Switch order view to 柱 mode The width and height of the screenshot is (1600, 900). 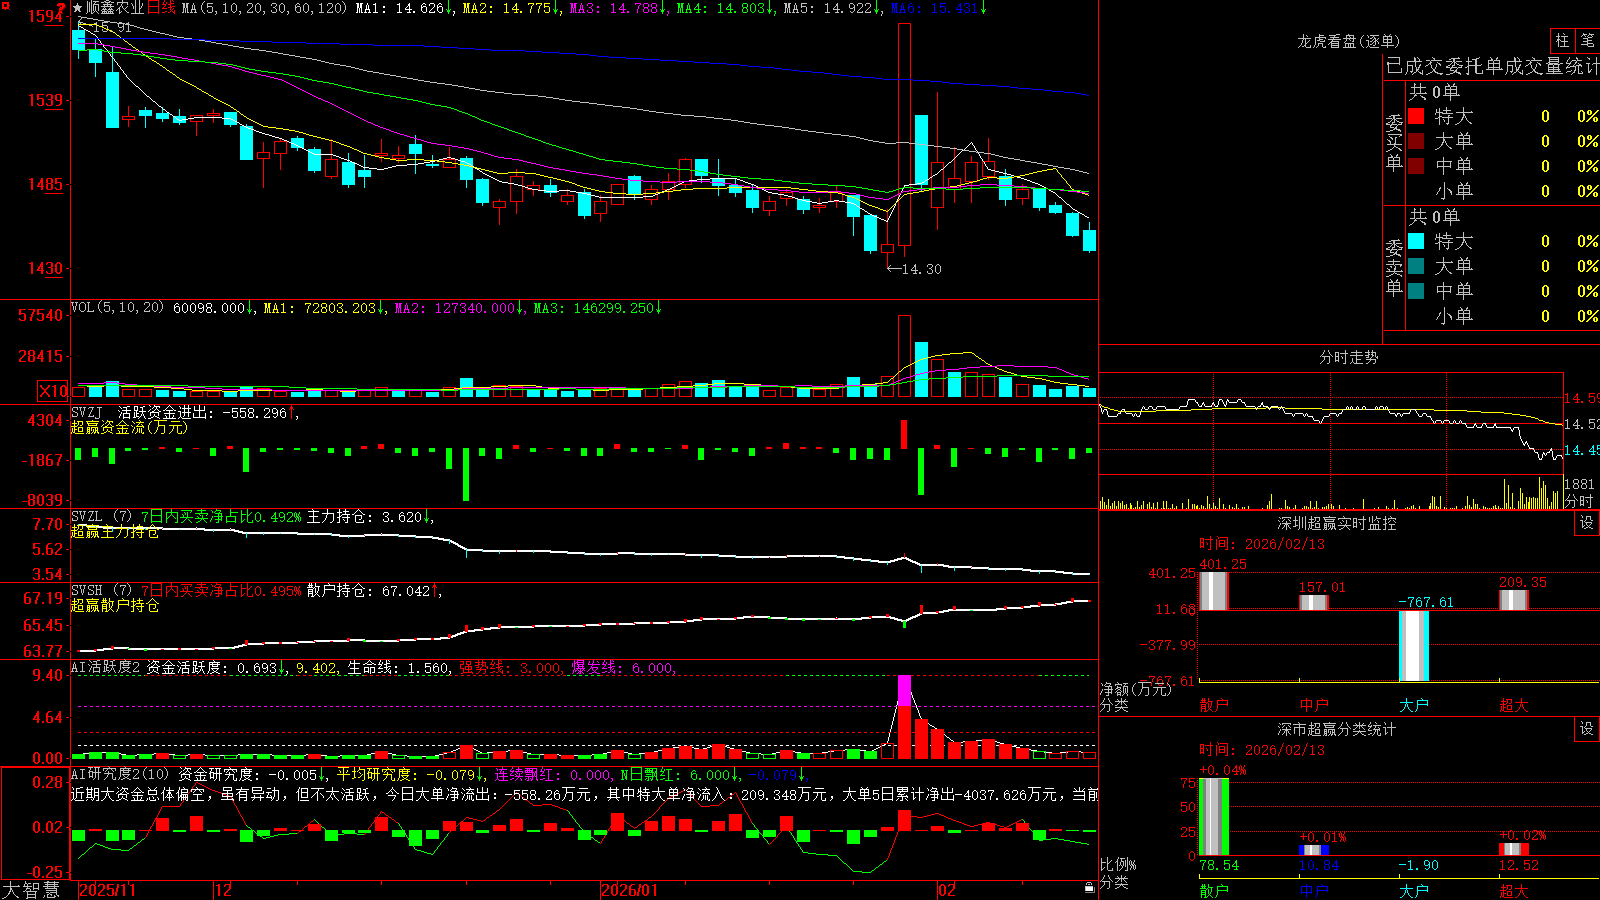coord(1562,40)
